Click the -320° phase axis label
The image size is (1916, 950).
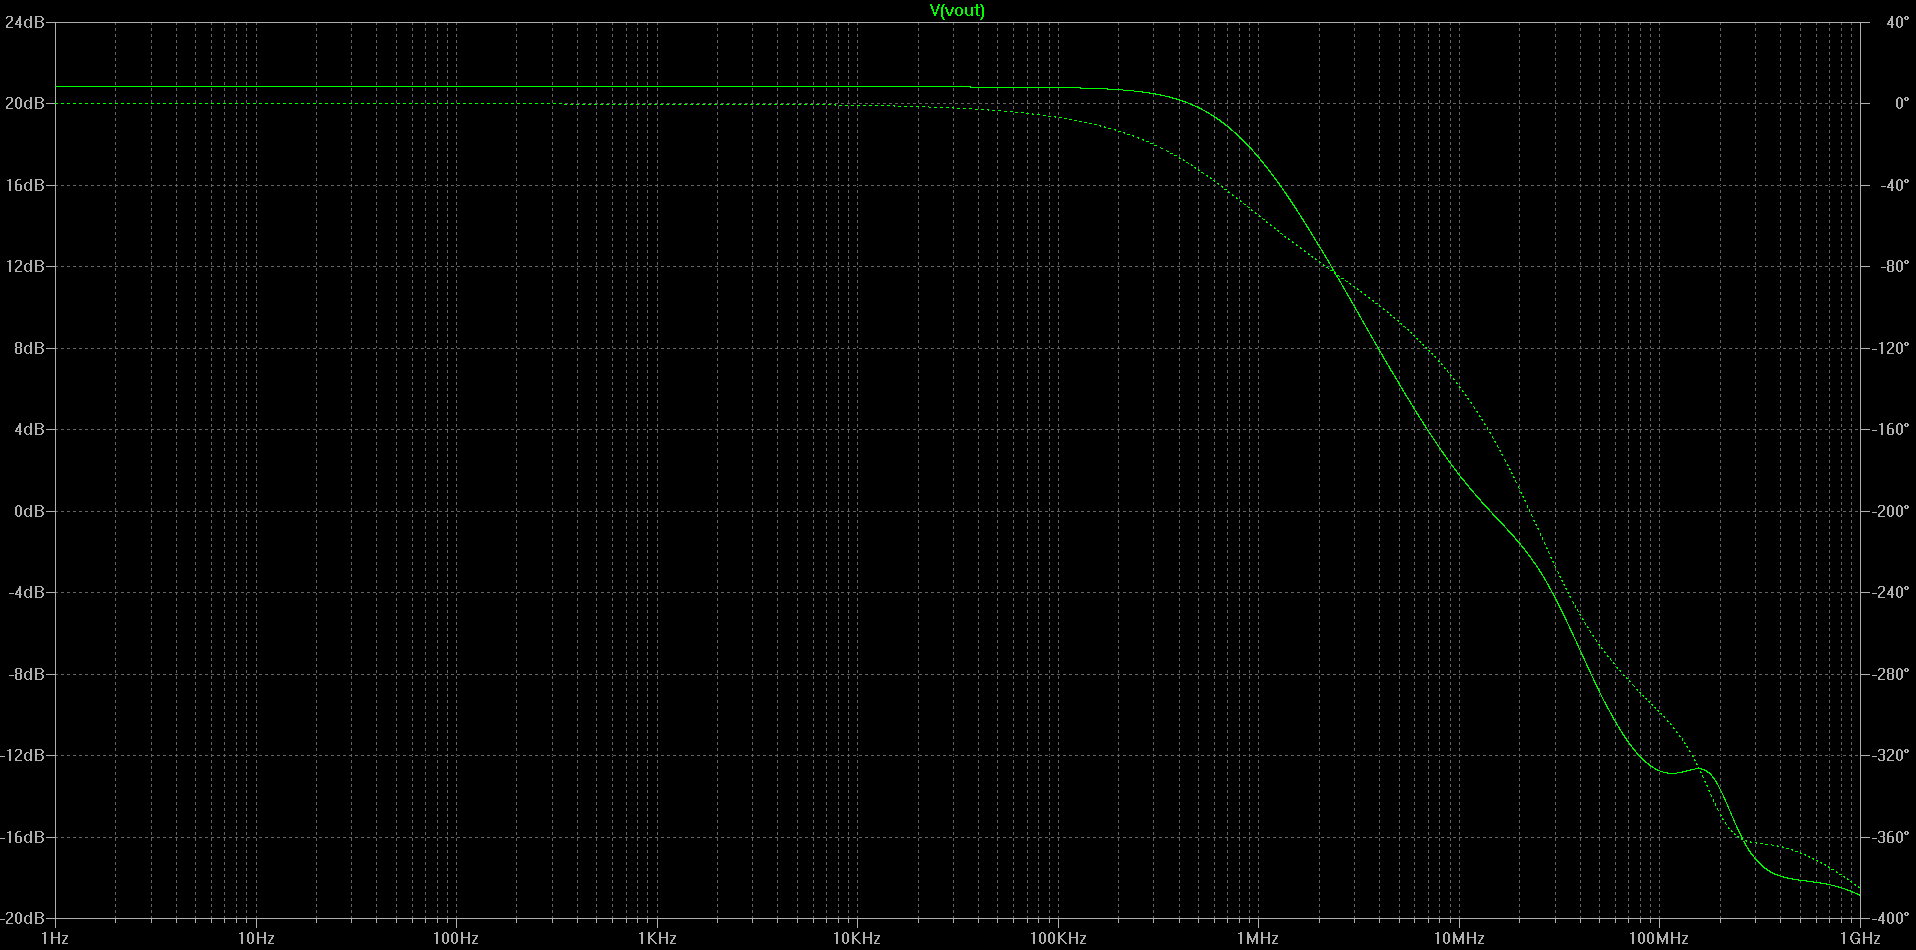point(1891,756)
